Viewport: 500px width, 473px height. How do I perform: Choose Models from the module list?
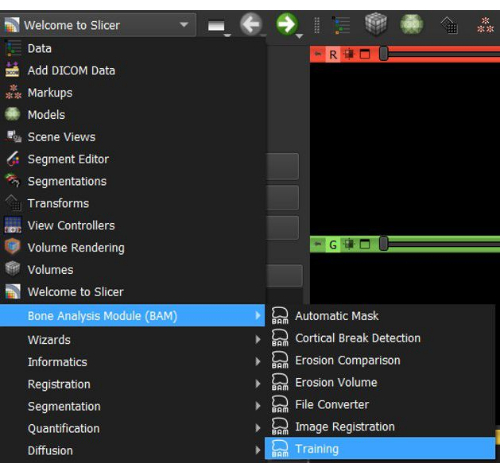133,115
